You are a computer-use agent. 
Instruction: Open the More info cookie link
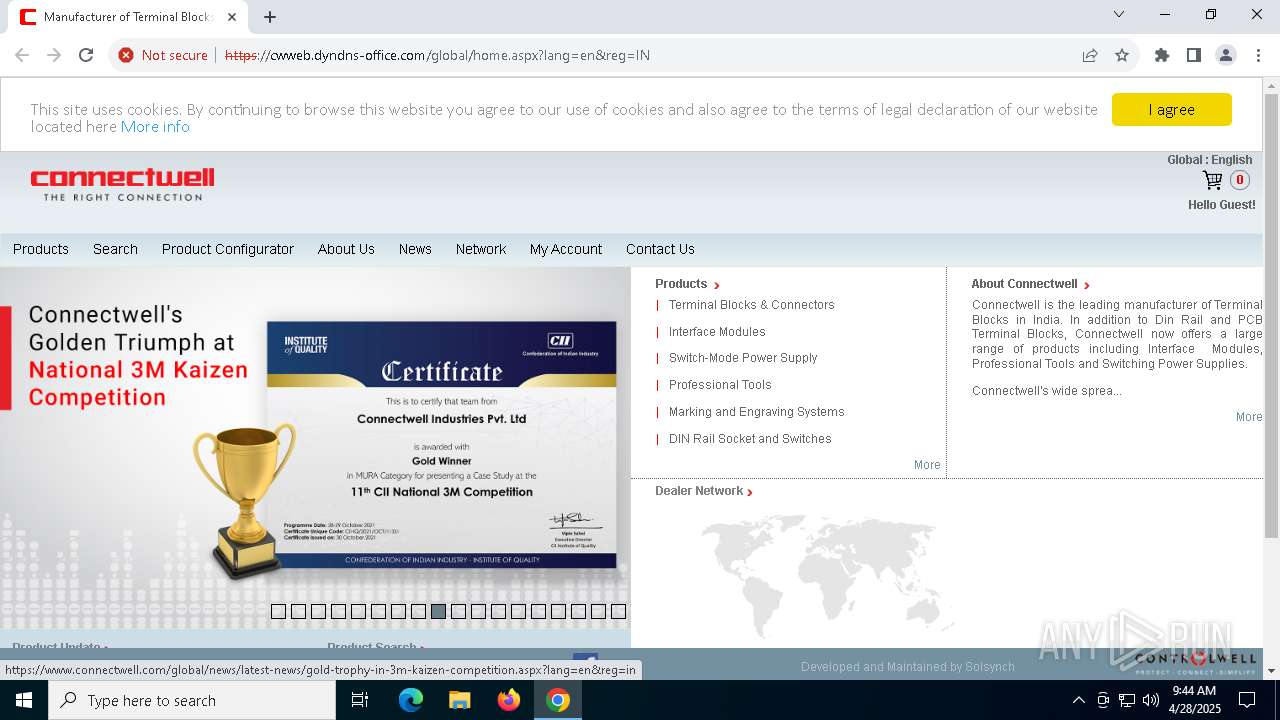tap(155, 127)
